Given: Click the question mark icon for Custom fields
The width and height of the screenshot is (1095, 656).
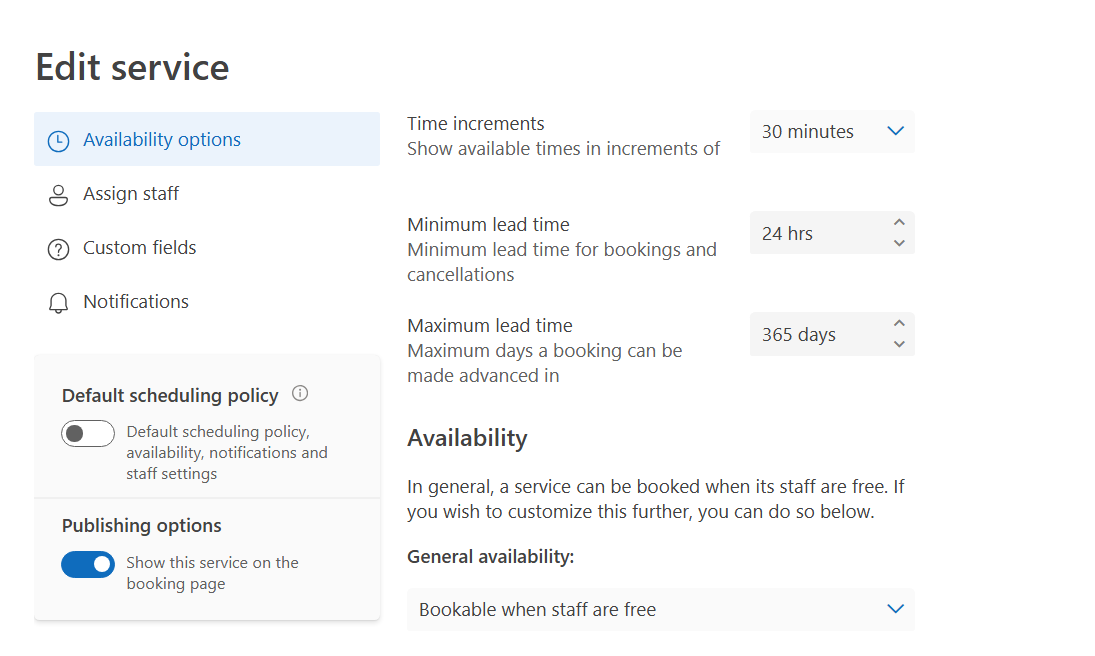Looking at the screenshot, I should [58, 249].
